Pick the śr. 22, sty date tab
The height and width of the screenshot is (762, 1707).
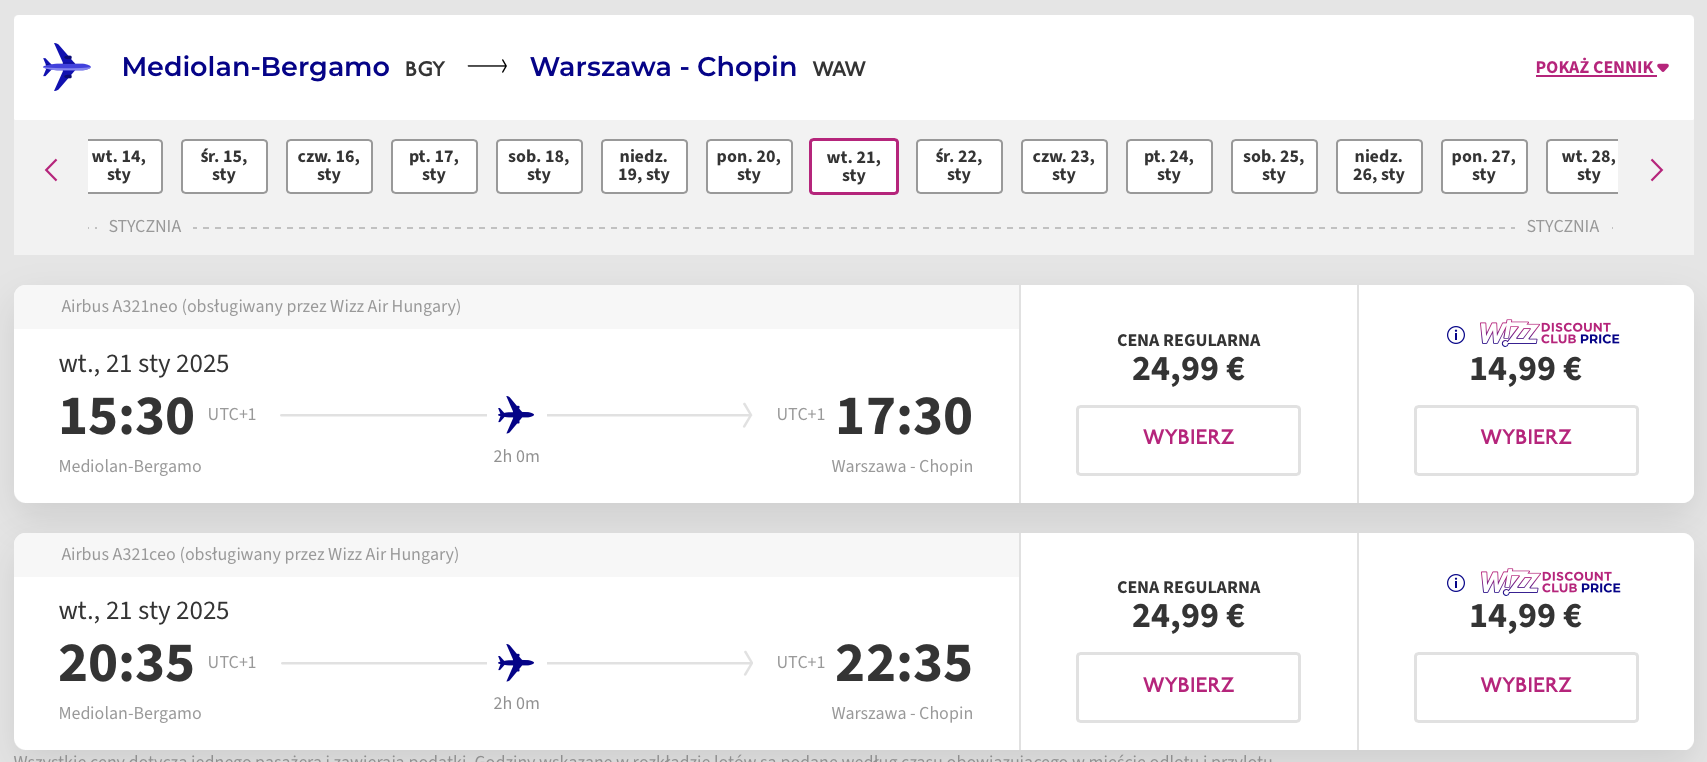click(959, 166)
